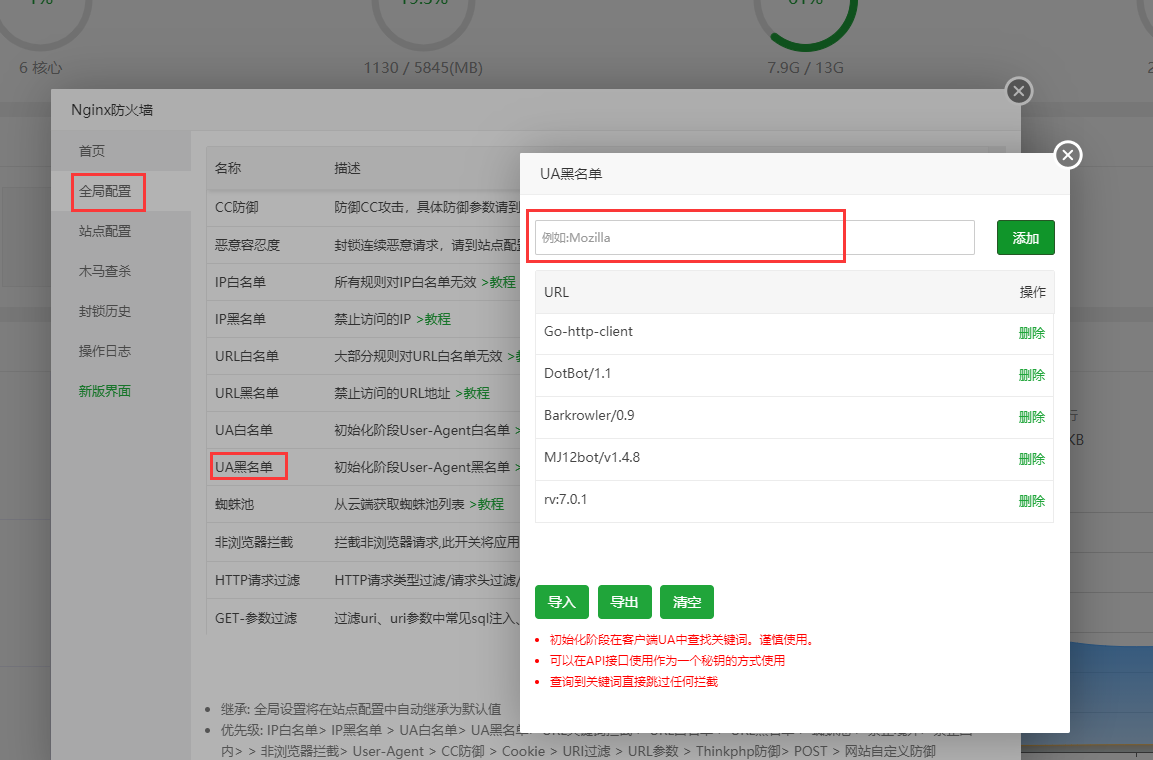The image size is (1153, 760).
Task: Select the 蜘蛛池 rule name
Action: point(235,504)
